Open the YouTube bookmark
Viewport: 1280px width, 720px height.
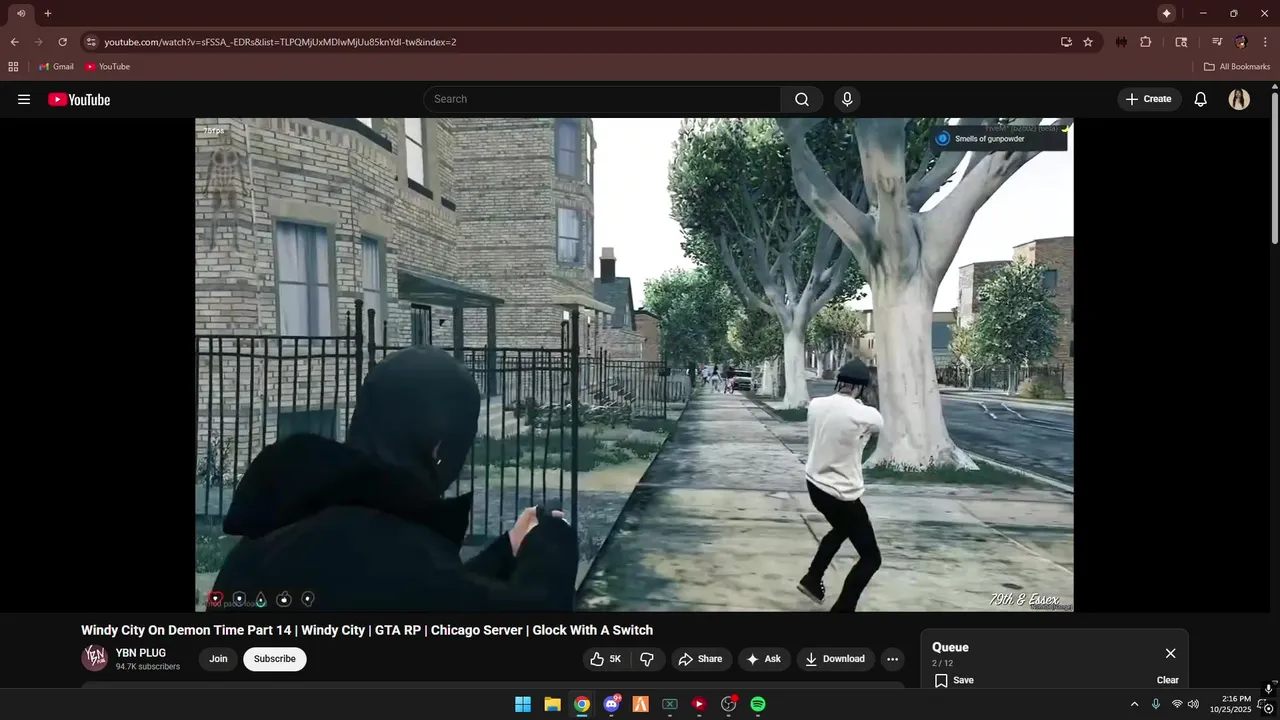pos(107,66)
